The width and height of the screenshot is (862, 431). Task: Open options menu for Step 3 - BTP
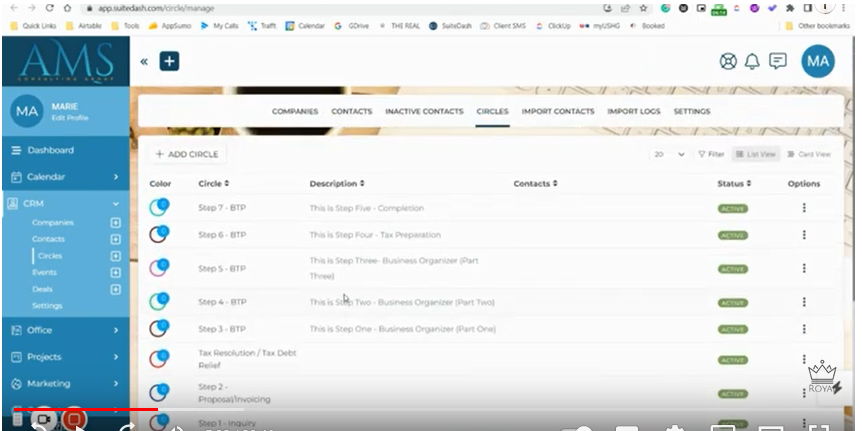click(x=804, y=329)
